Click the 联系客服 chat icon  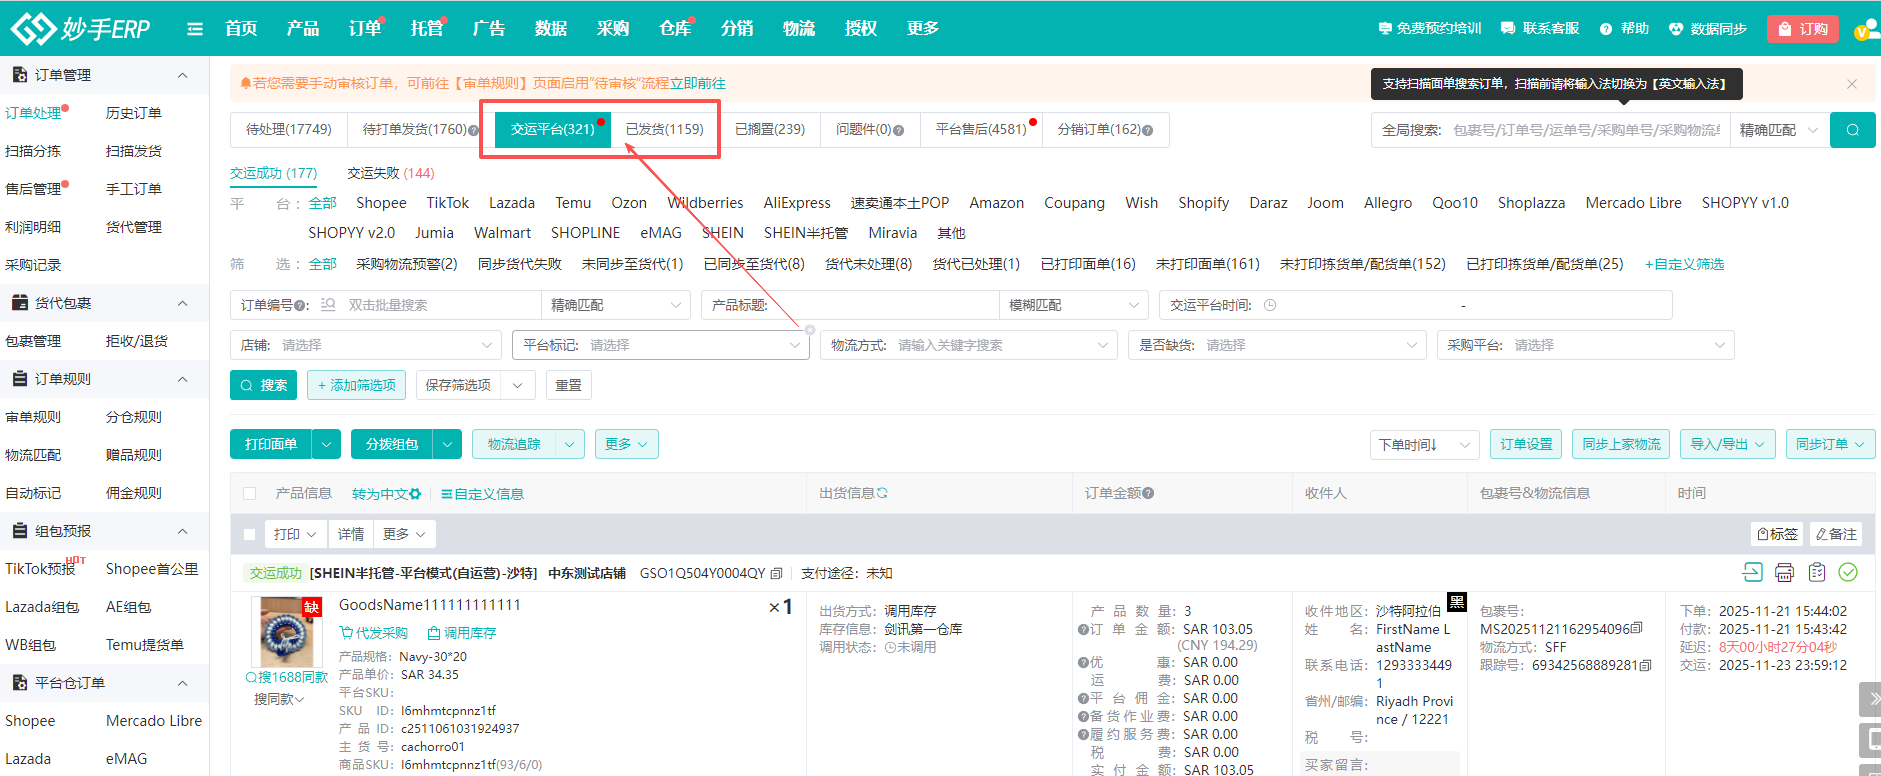[1508, 29]
